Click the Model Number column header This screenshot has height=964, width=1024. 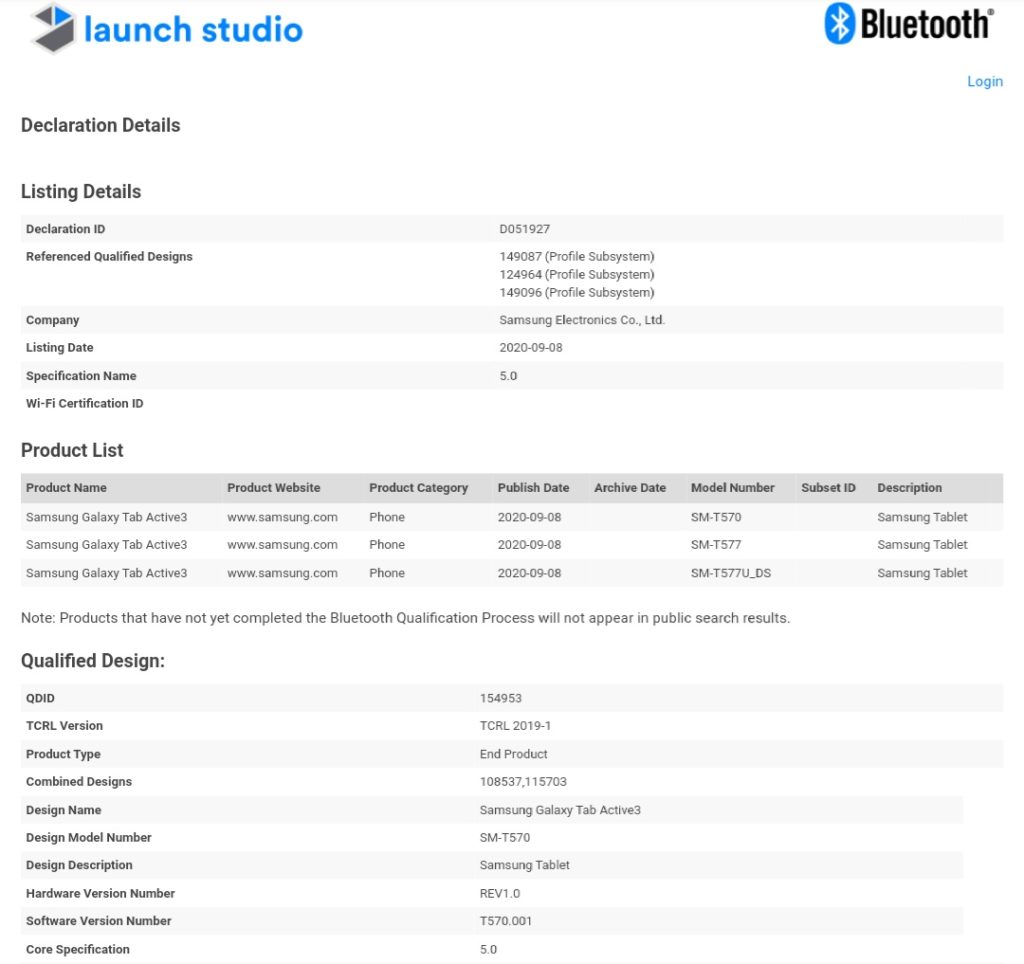tap(732, 488)
